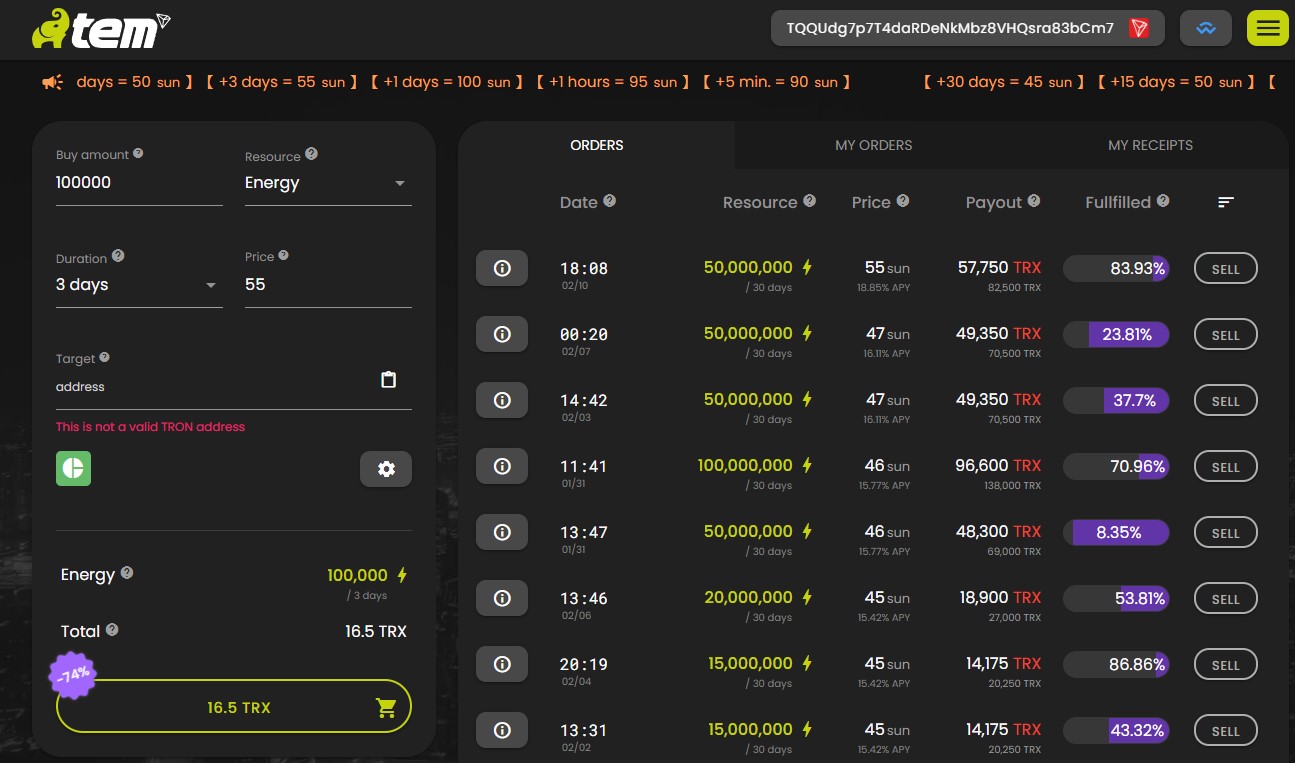Open info for the 20:19 order

coord(502,664)
